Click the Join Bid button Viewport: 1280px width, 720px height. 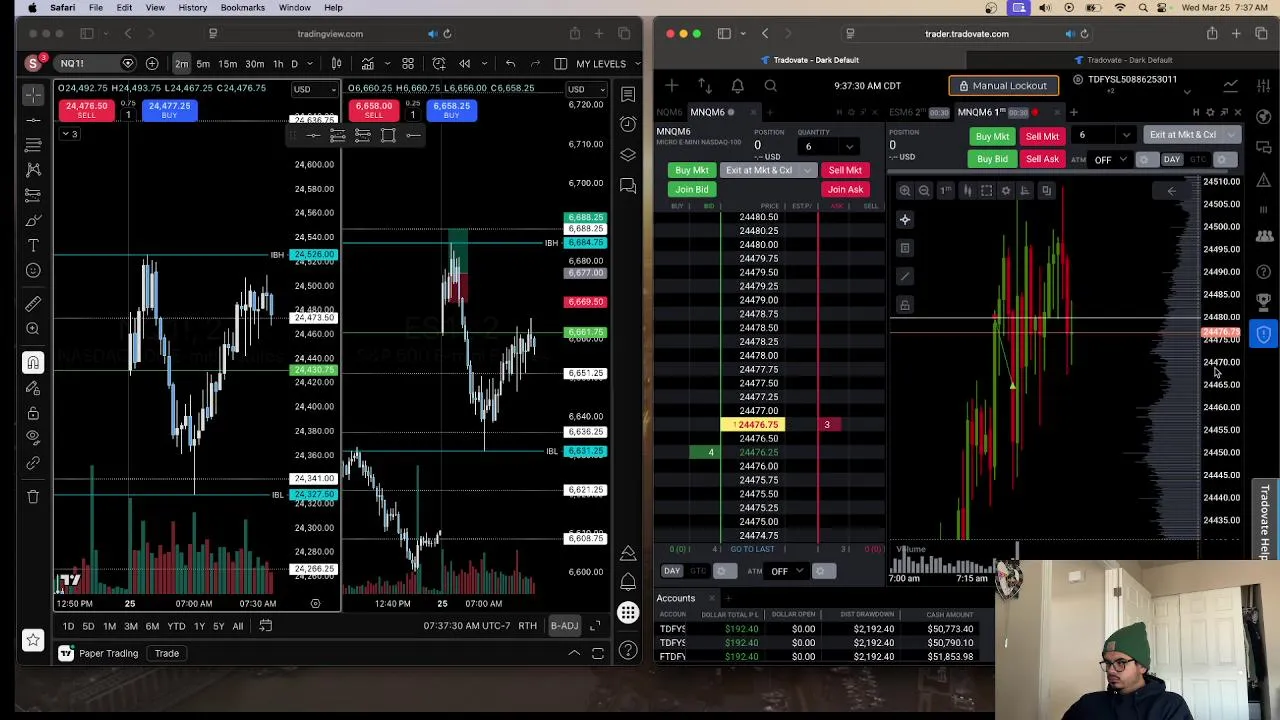pyautogui.click(x=691, y=189)
